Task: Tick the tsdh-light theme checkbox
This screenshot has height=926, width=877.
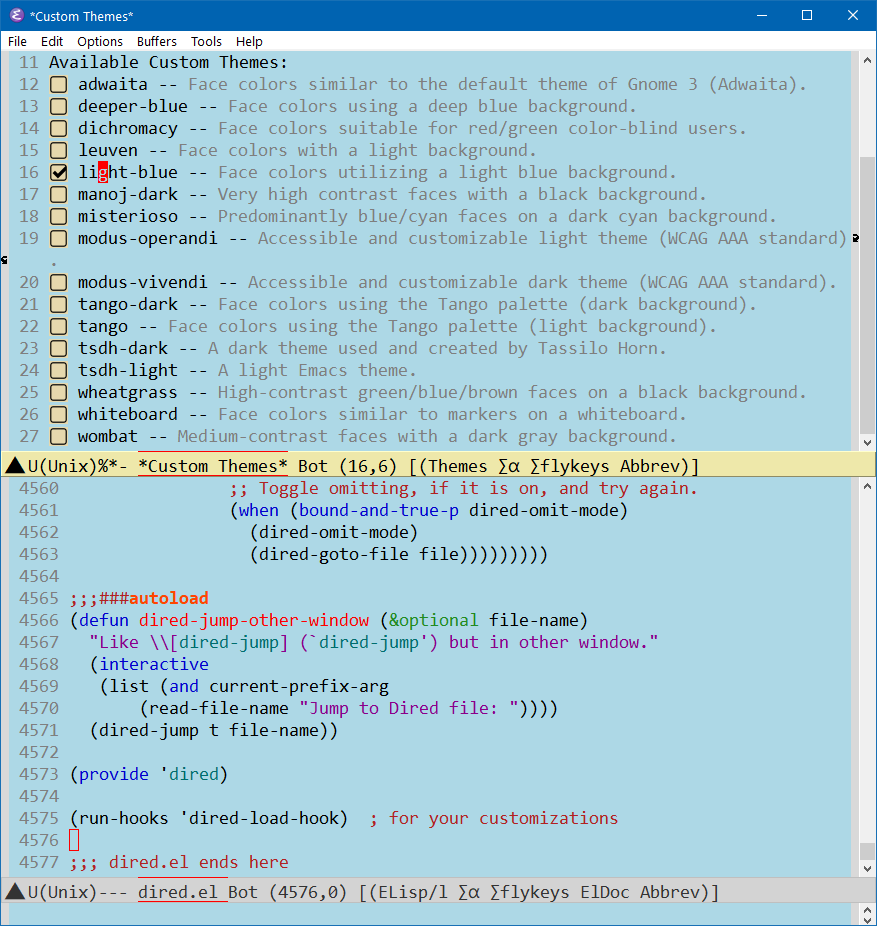Action: 58,371
